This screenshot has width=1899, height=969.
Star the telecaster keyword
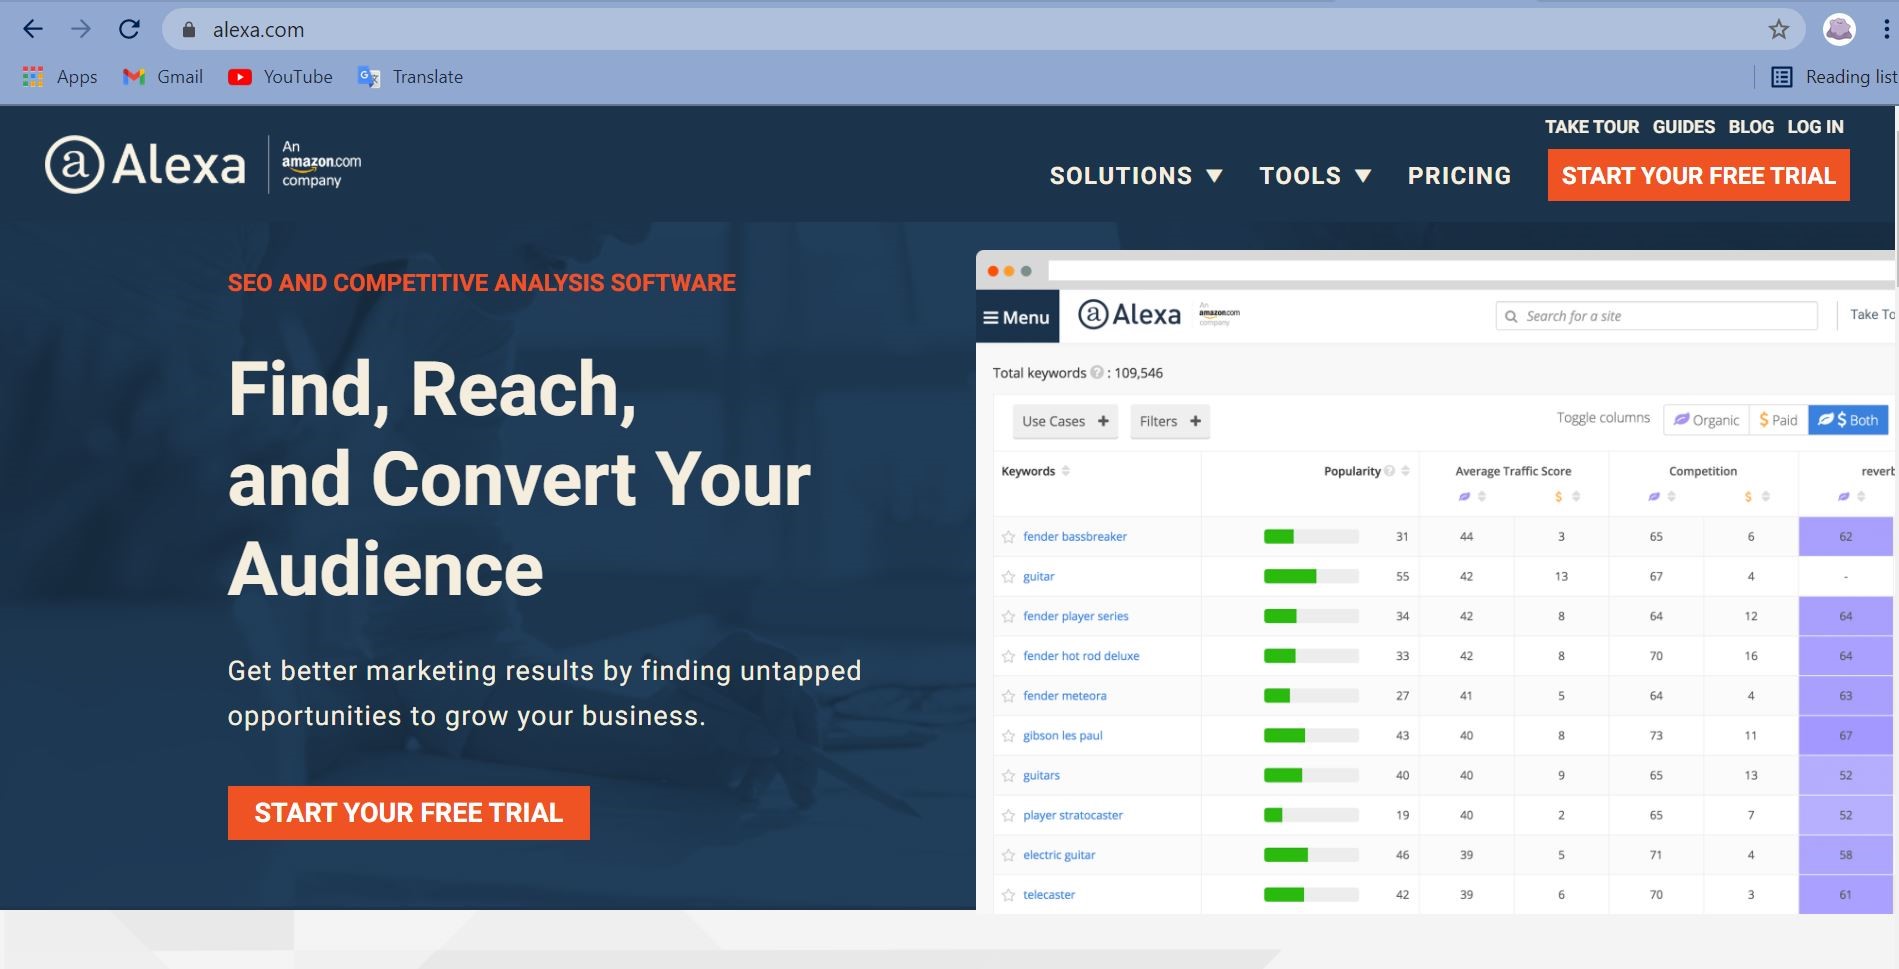coord(1008,895)
